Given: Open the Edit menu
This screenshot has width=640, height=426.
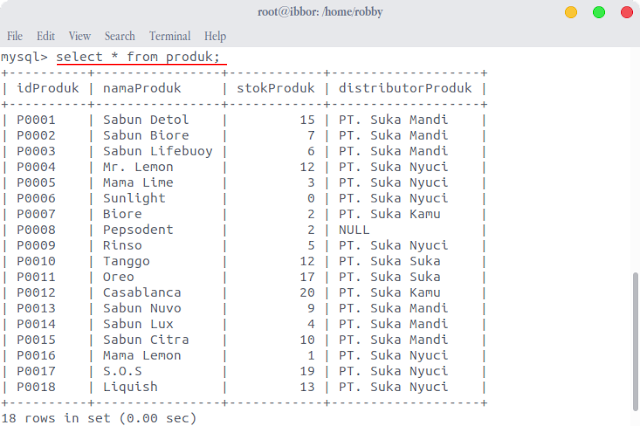Looking at the screenshot, I should point(46,36).
